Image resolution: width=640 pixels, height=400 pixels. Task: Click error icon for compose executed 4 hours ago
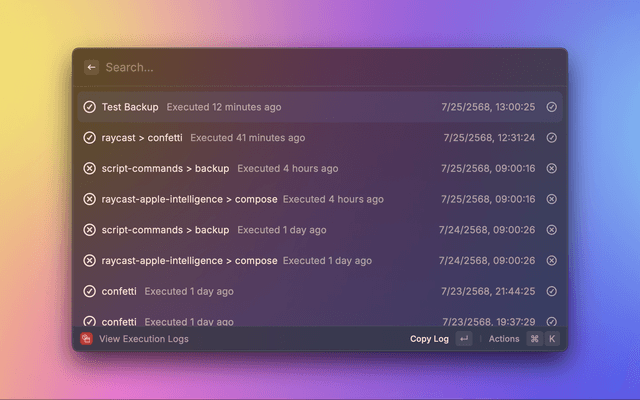89,199
